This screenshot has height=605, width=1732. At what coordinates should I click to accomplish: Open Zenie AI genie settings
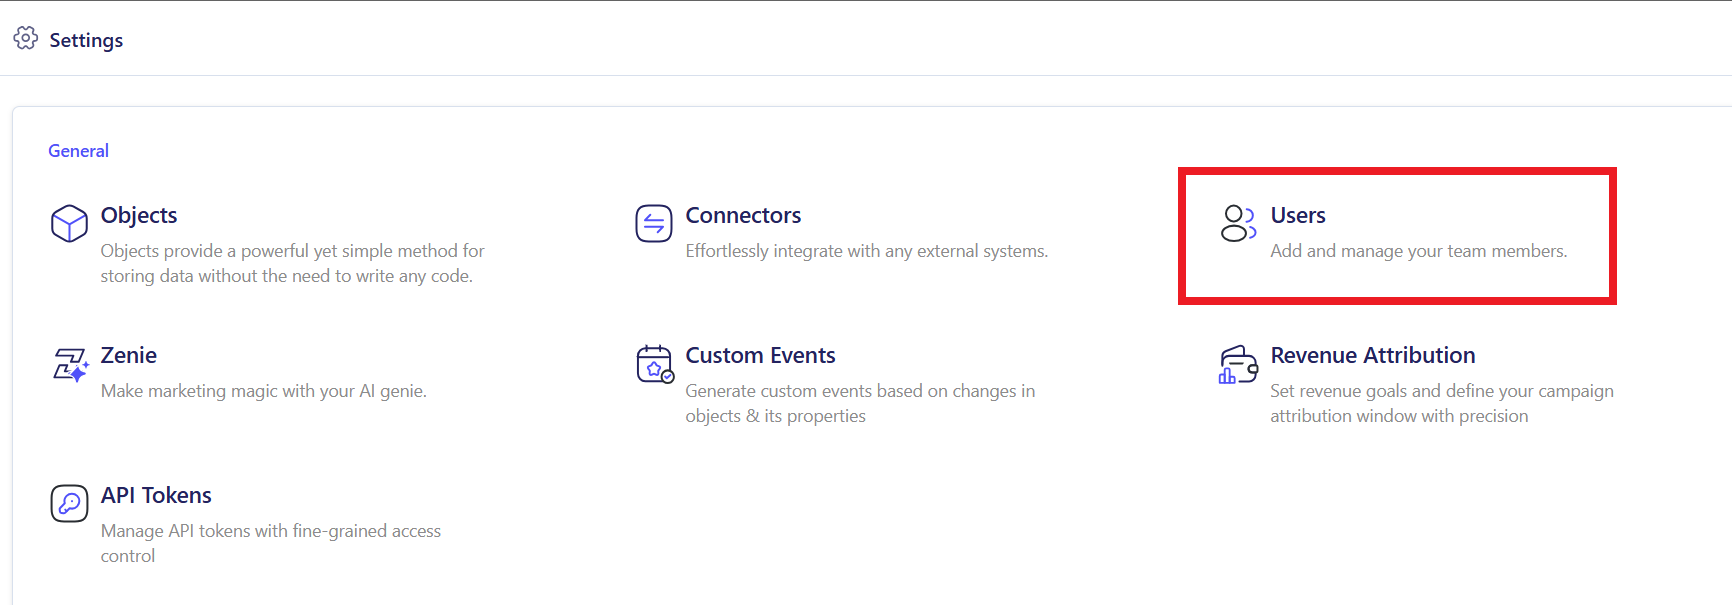point(129,355)
